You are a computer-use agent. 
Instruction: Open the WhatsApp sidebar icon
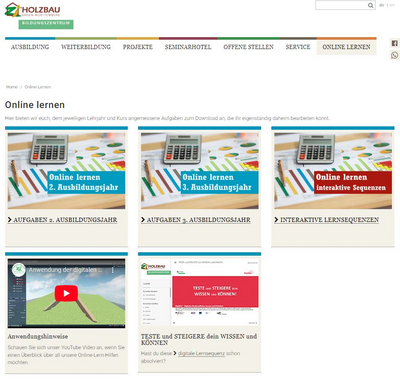click(x=395, y=55)
